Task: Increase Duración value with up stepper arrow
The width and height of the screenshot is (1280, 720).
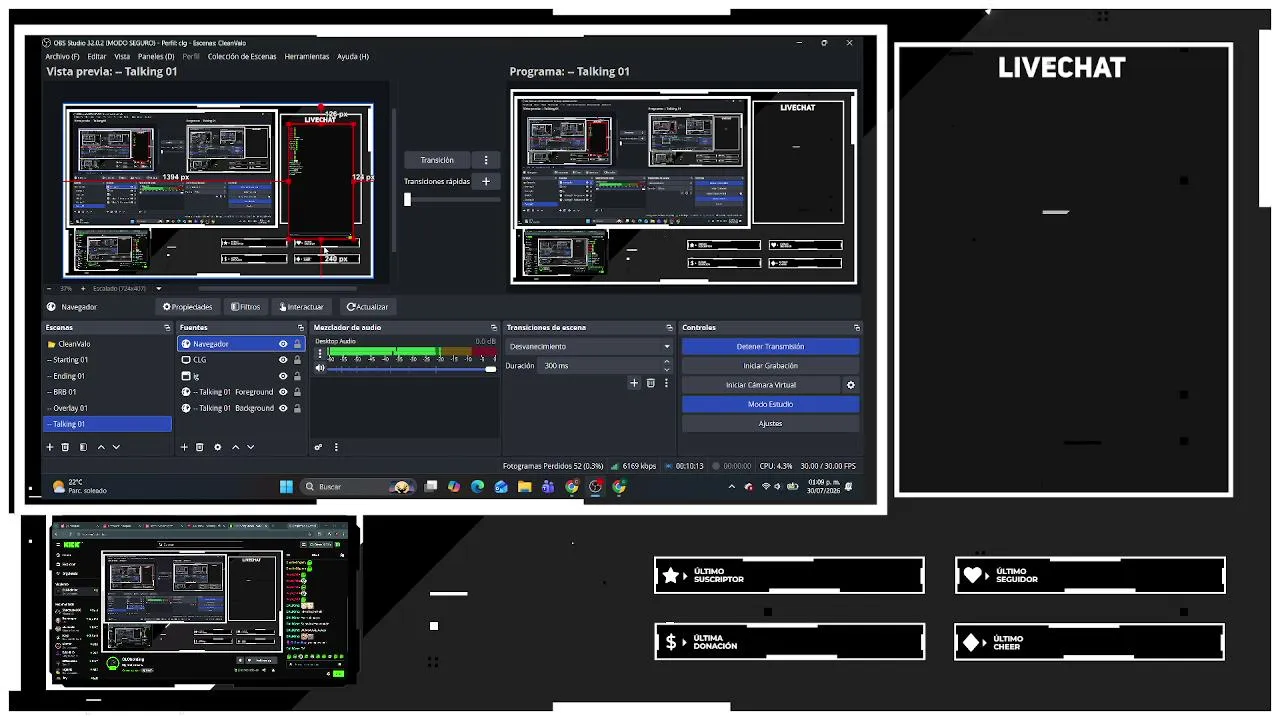Action: pyautogui.click(x=667, y=362)
